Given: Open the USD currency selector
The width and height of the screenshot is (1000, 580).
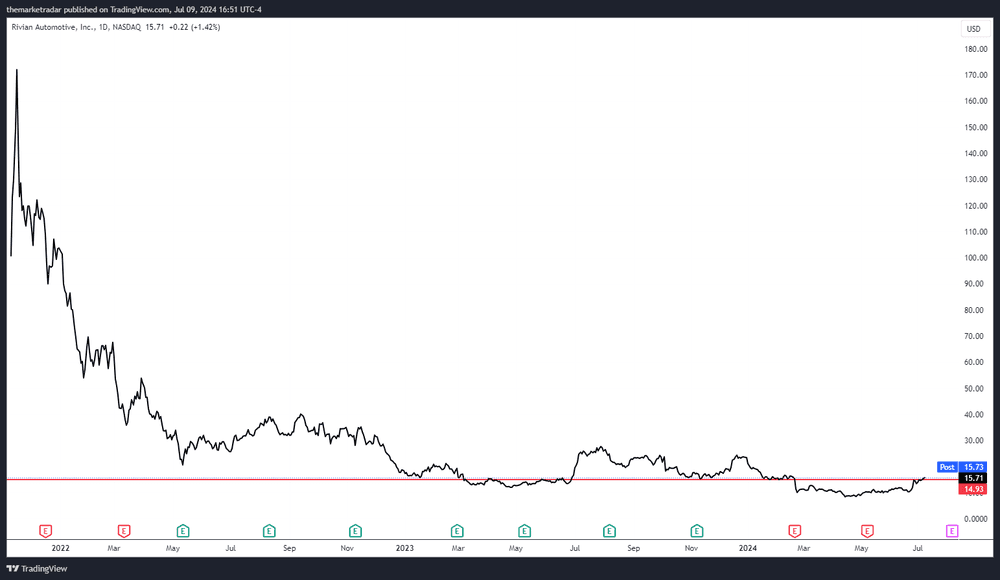Looking at the screenshot, I should (x=973, y=29).
